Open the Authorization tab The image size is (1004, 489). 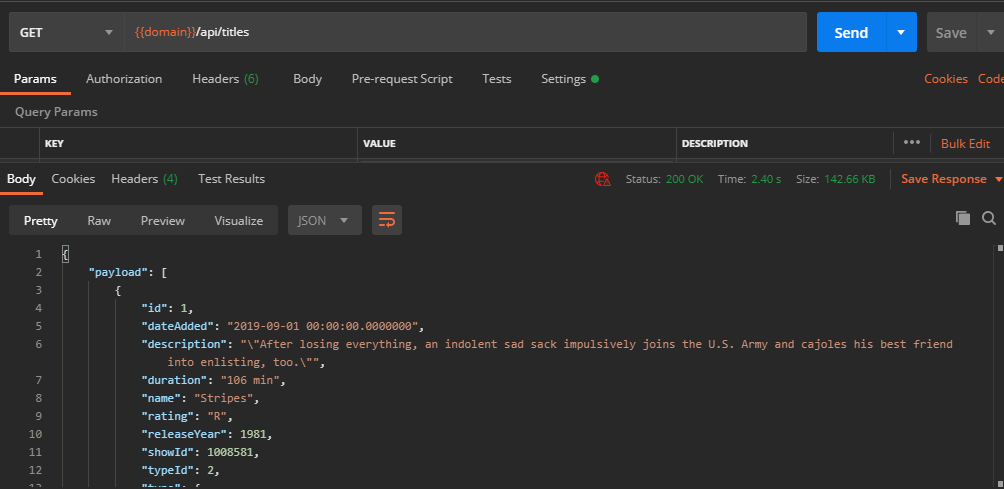point(124,79)
